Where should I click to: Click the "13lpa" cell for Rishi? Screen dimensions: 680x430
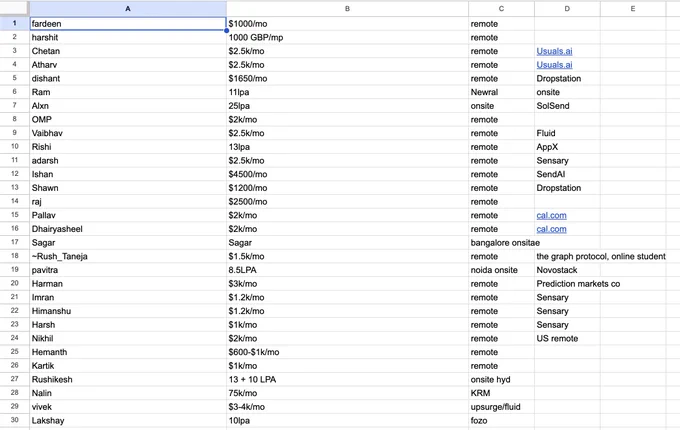click(x=347, y=147)
